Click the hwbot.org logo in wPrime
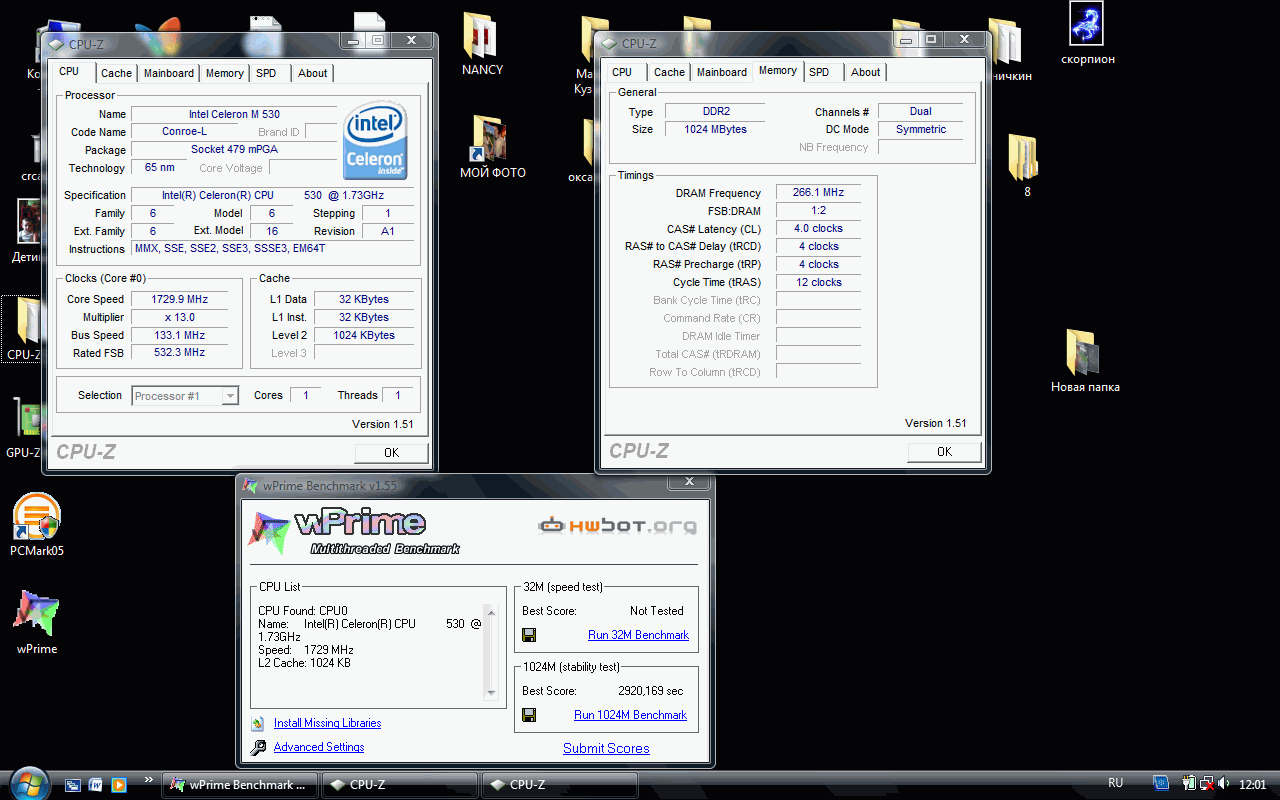The height and width of the screenshot is (800, 1280). [617, 525]
